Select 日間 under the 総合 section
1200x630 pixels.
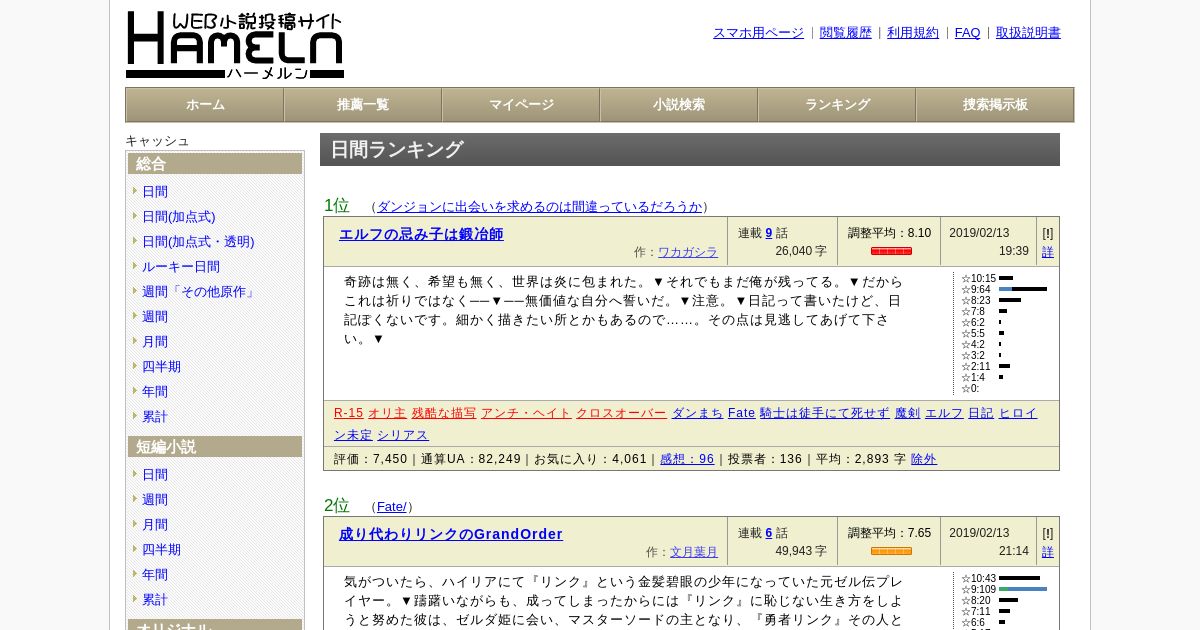[x=155, y=192]
